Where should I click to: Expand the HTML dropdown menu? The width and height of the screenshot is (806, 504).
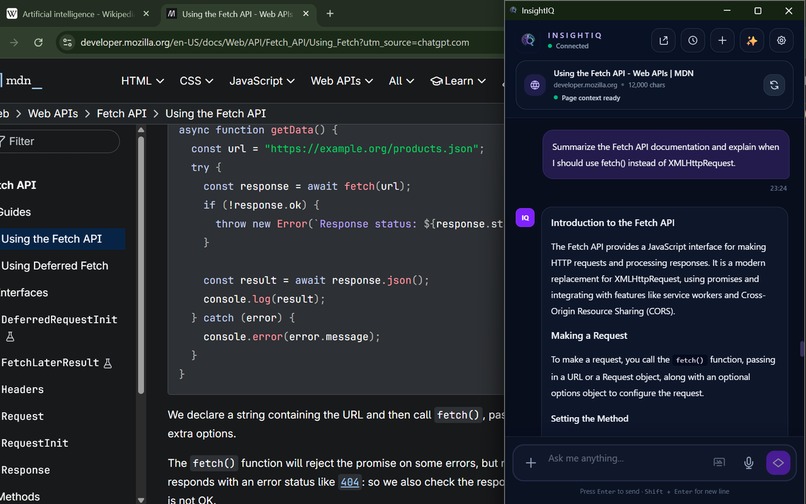point(142,81)
